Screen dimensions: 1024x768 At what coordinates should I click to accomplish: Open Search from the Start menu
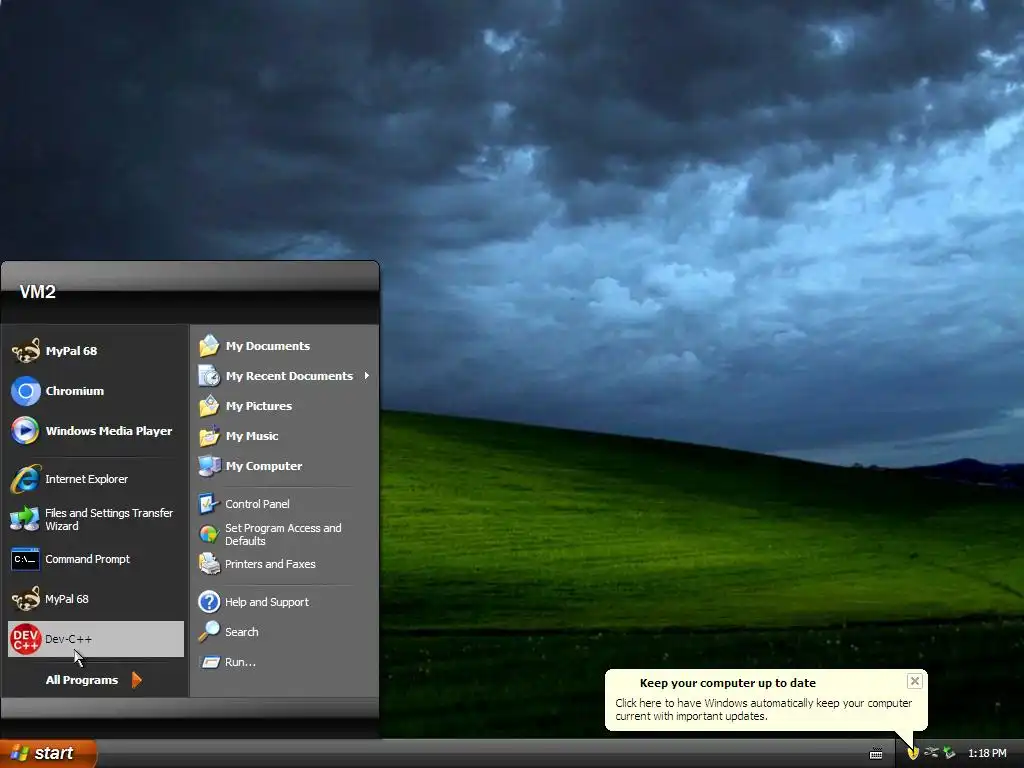point(284,632)
